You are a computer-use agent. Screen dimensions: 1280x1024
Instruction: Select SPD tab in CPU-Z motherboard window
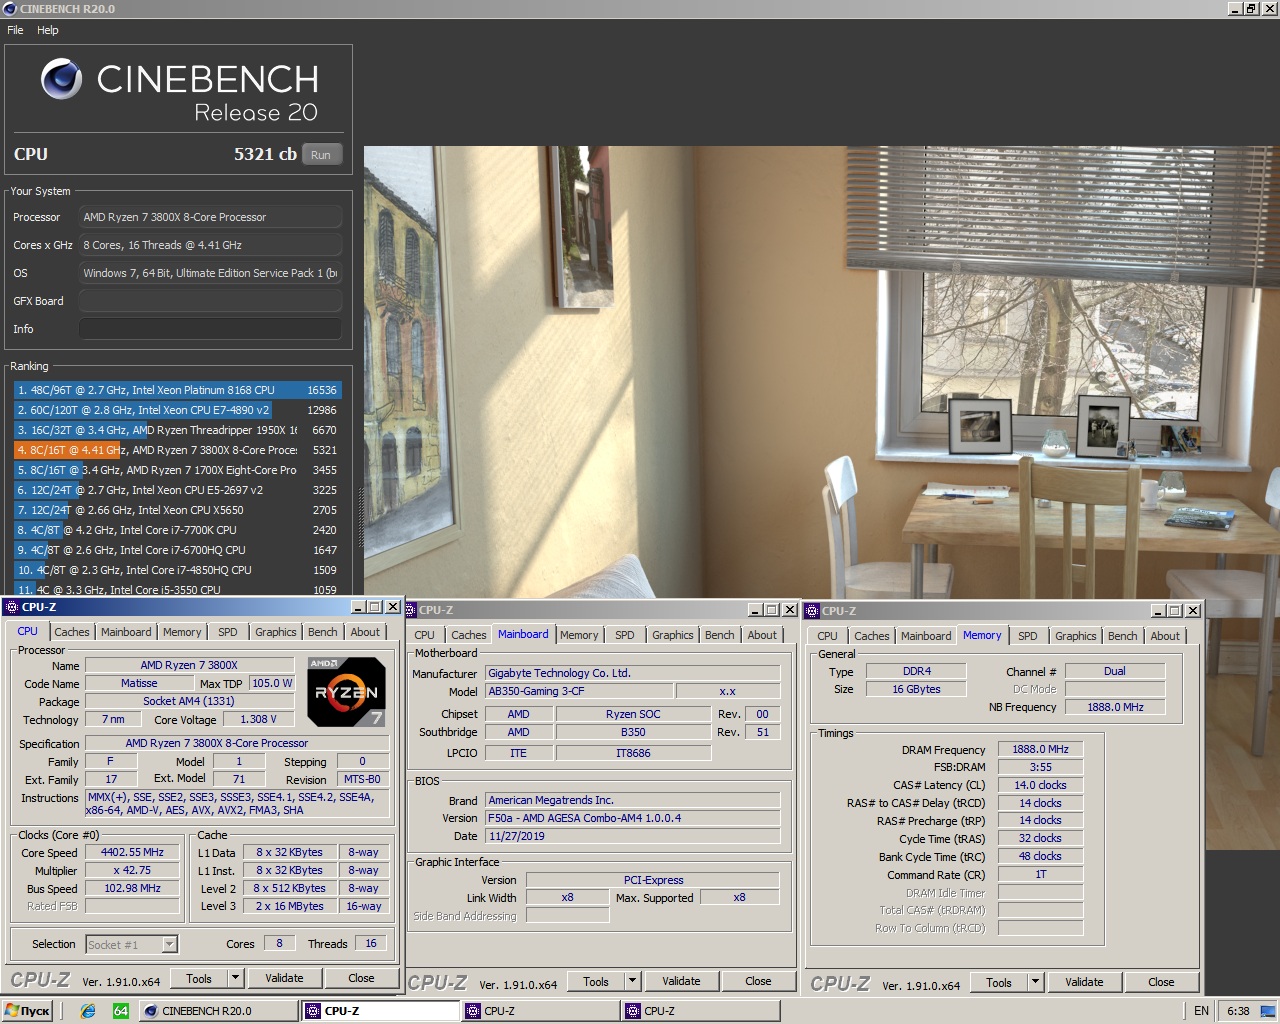coord(625,635)
